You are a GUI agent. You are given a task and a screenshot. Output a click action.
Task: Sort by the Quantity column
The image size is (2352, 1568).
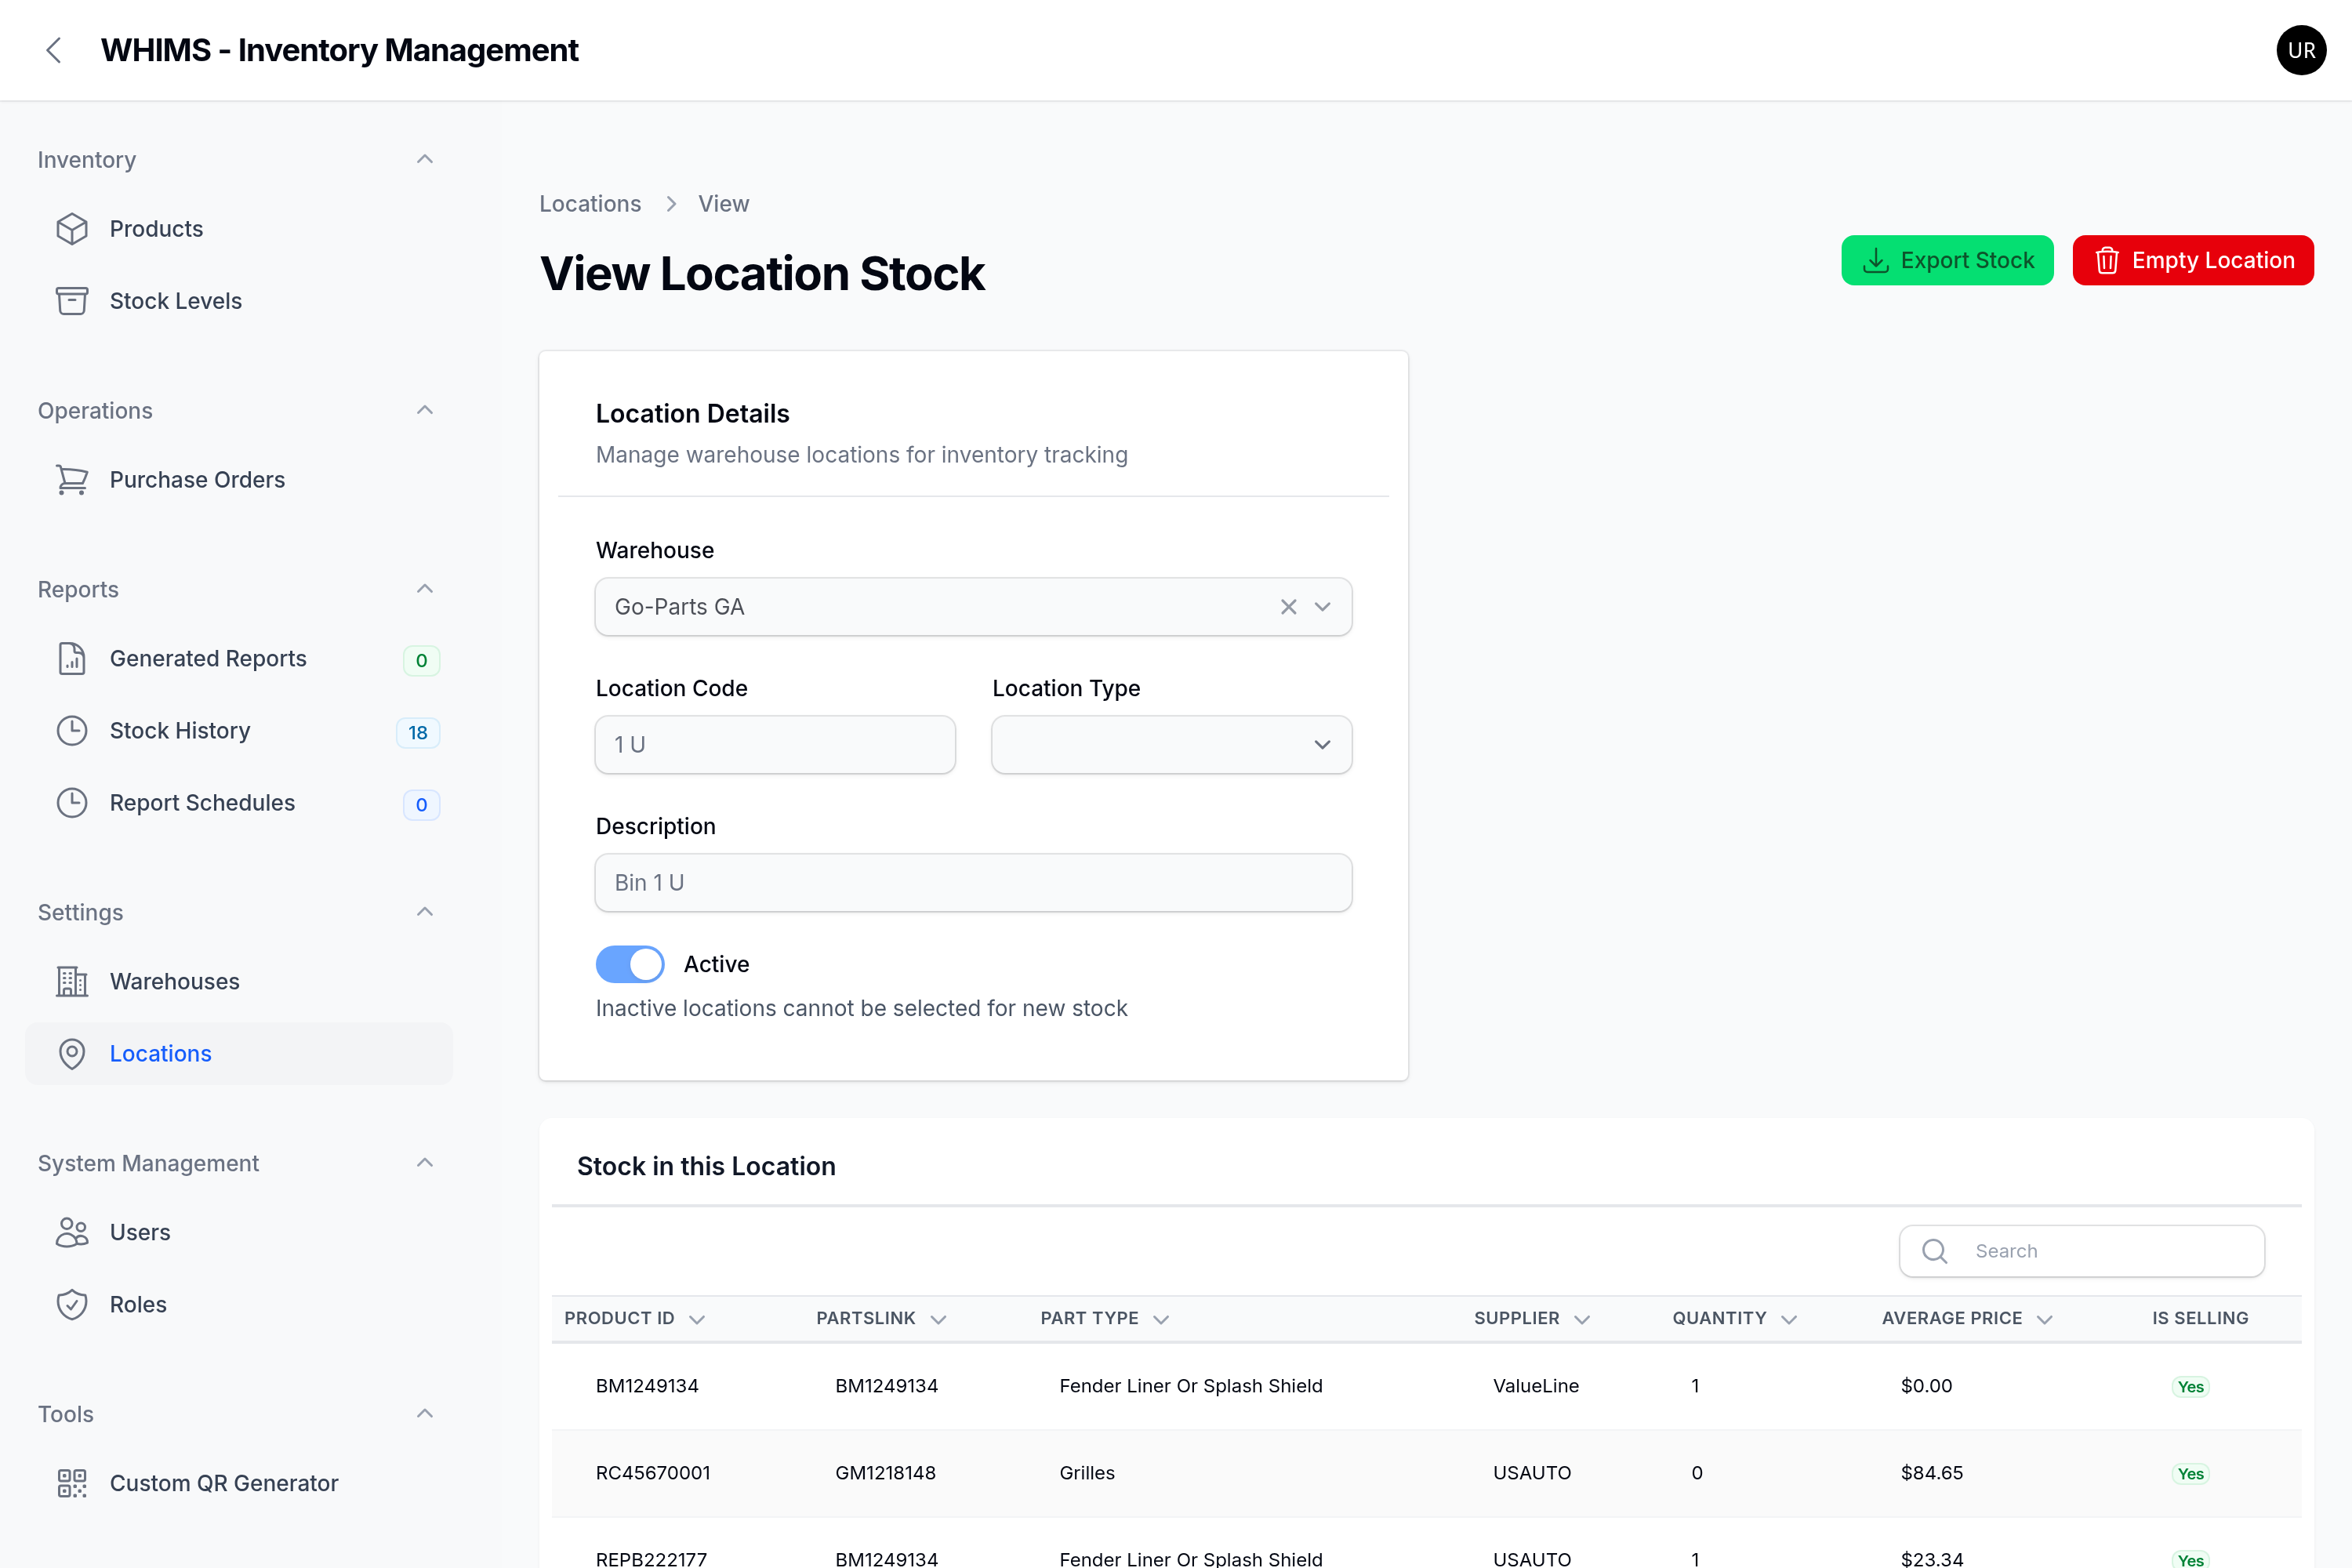coord(1734,1318)
